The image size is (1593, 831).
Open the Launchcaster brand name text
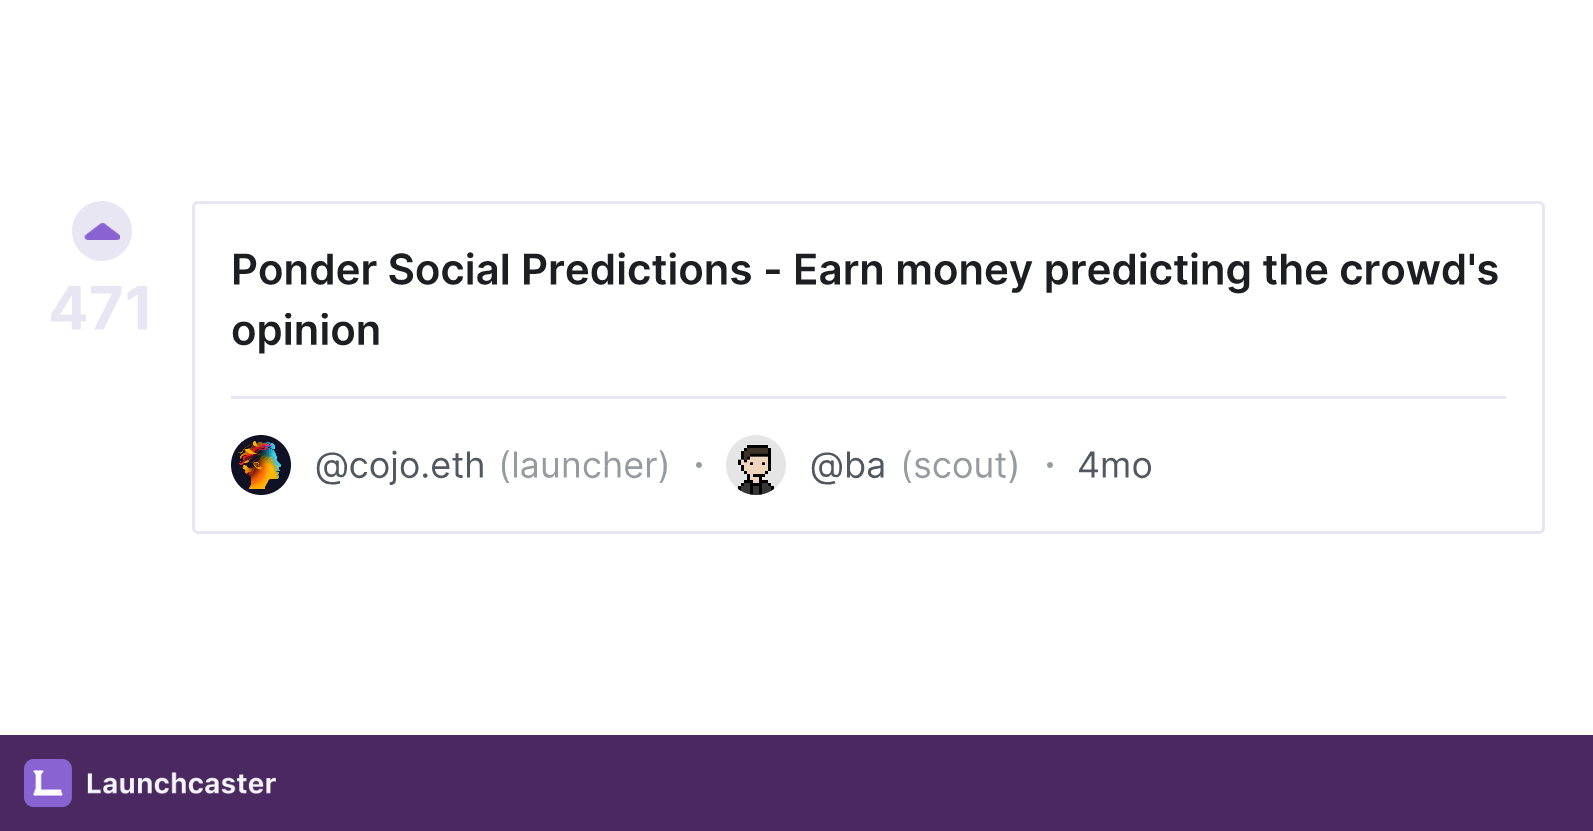coord(181,783)
